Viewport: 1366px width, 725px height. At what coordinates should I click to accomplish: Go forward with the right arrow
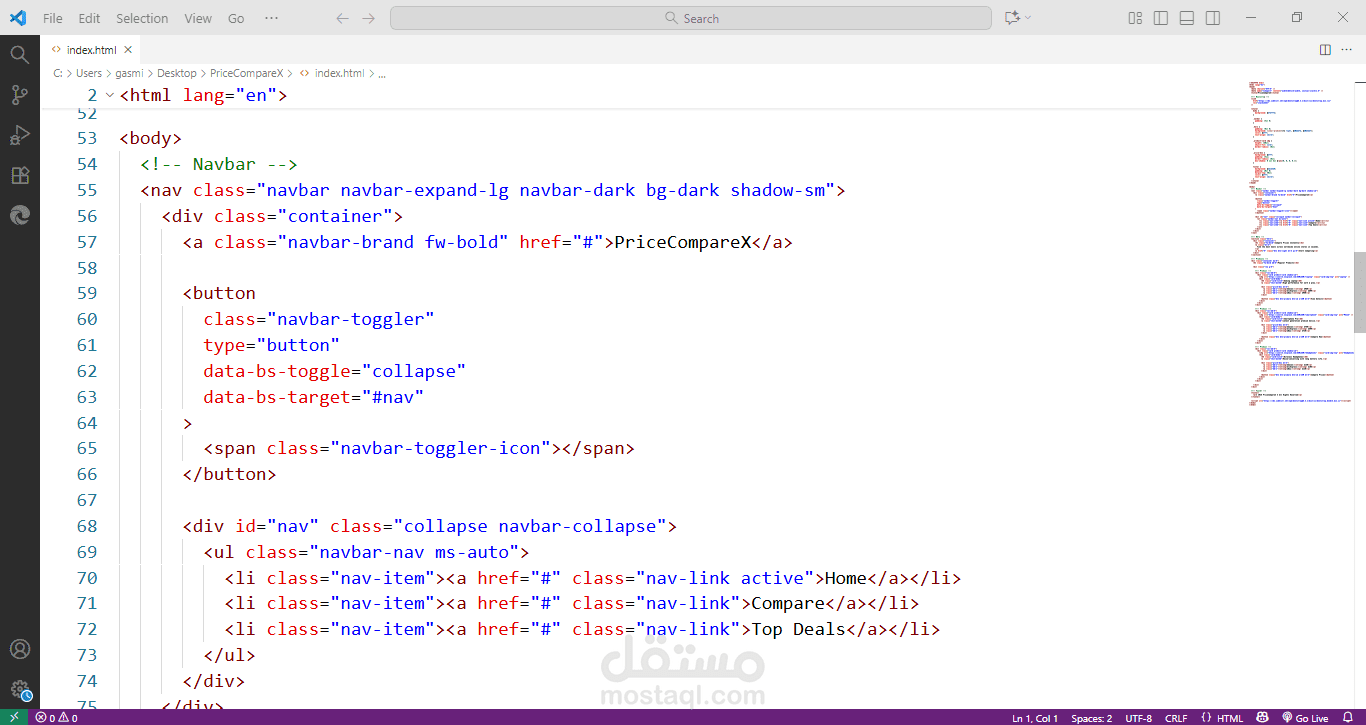point(369,18)
